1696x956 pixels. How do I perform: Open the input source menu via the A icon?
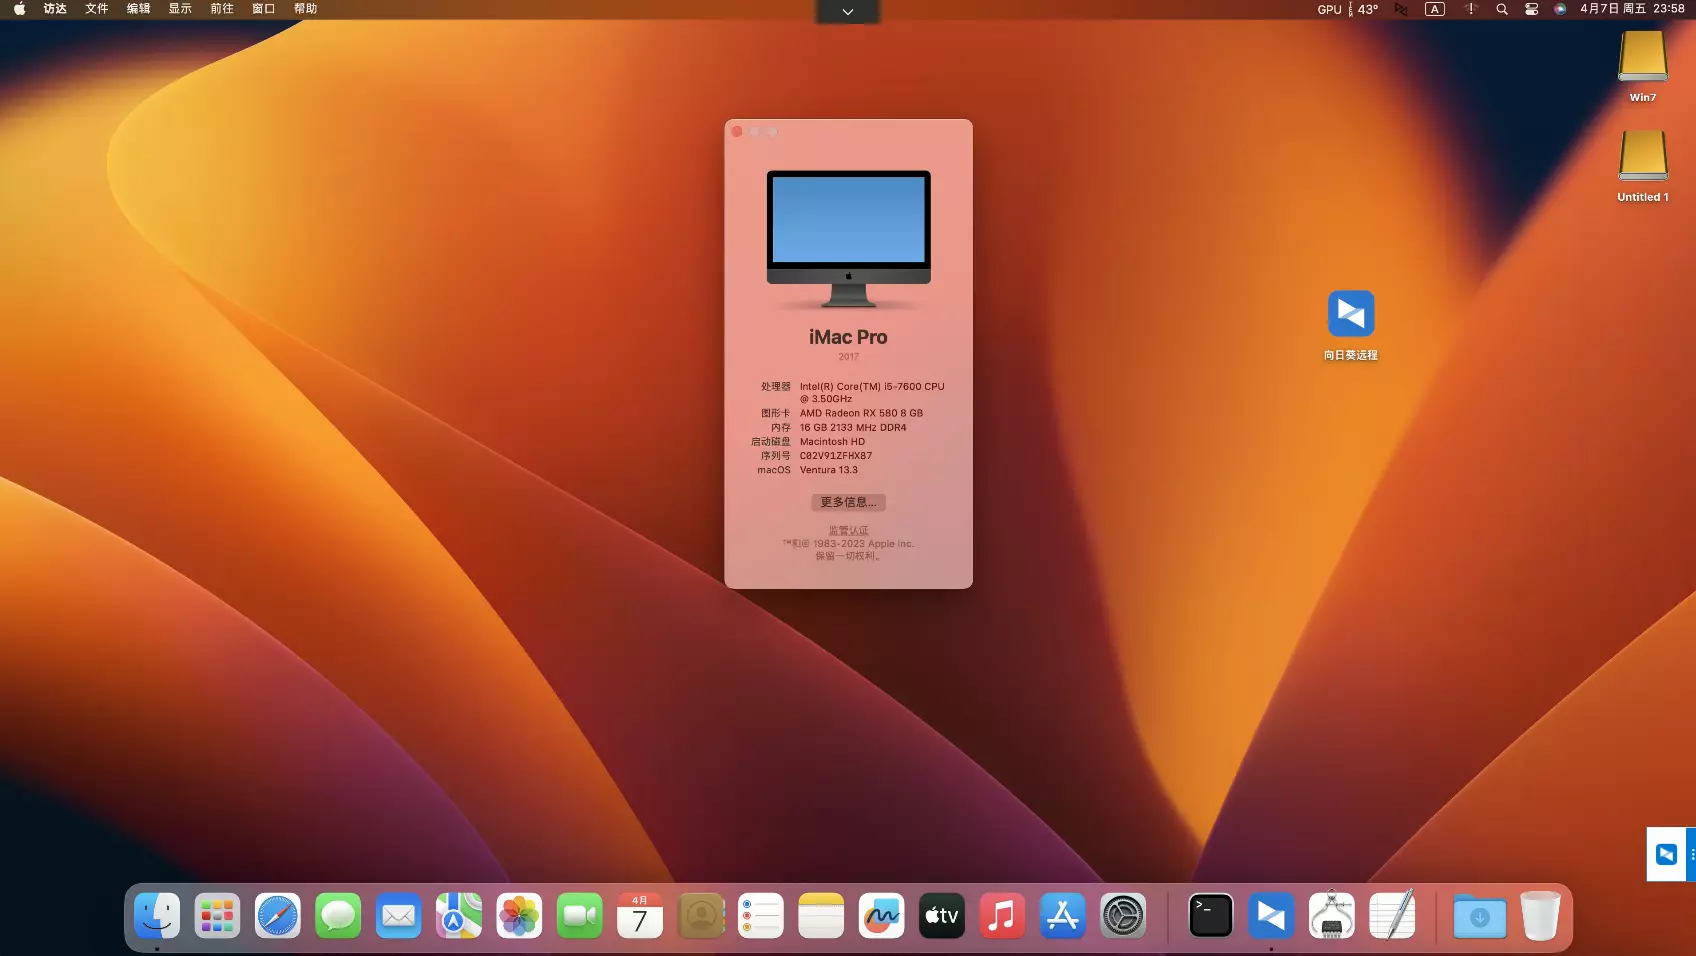1434,9
